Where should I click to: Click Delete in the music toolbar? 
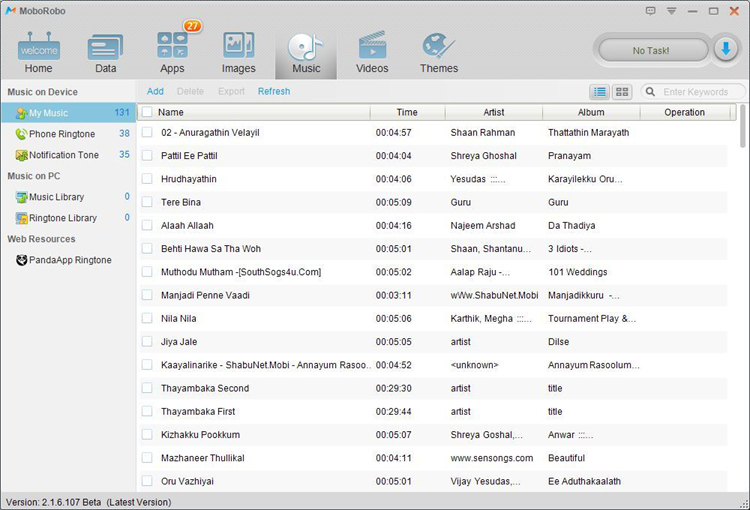[x=190, y=91]
